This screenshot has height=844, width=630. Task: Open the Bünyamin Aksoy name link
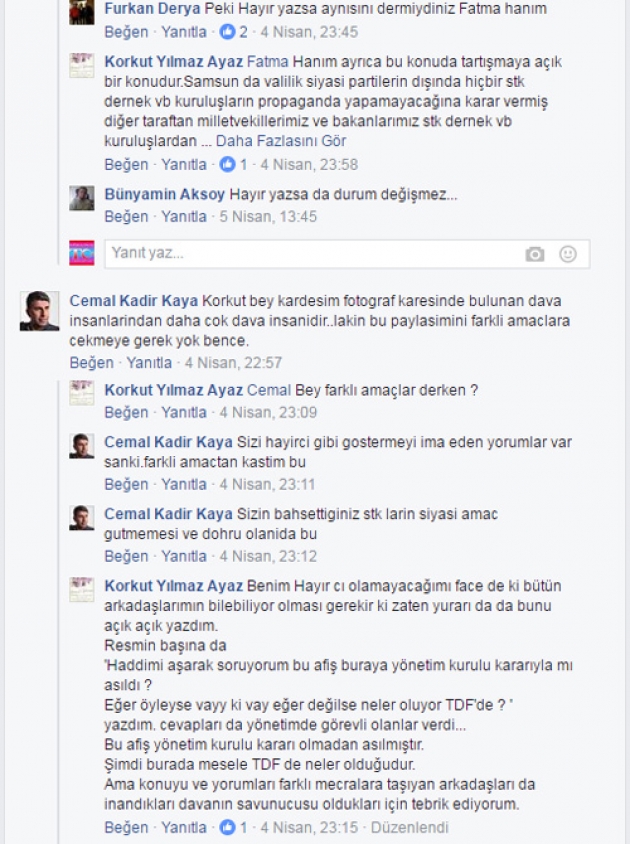(x=164, y=194)
